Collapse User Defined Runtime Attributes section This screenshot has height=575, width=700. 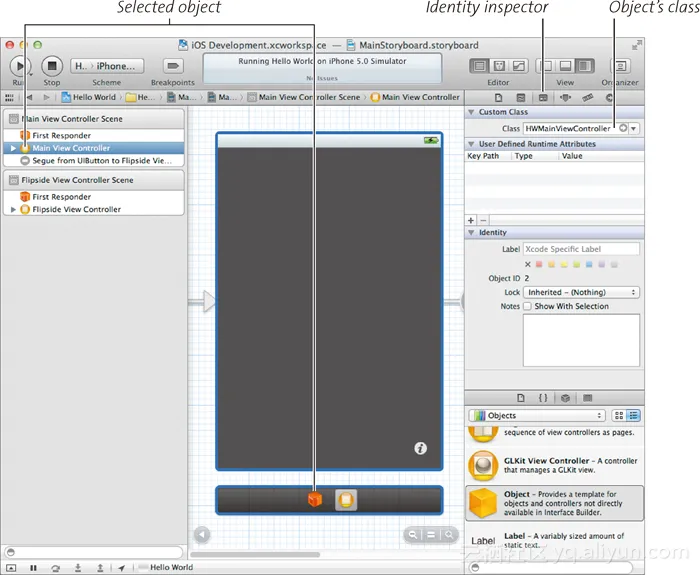tap(471, 144)
